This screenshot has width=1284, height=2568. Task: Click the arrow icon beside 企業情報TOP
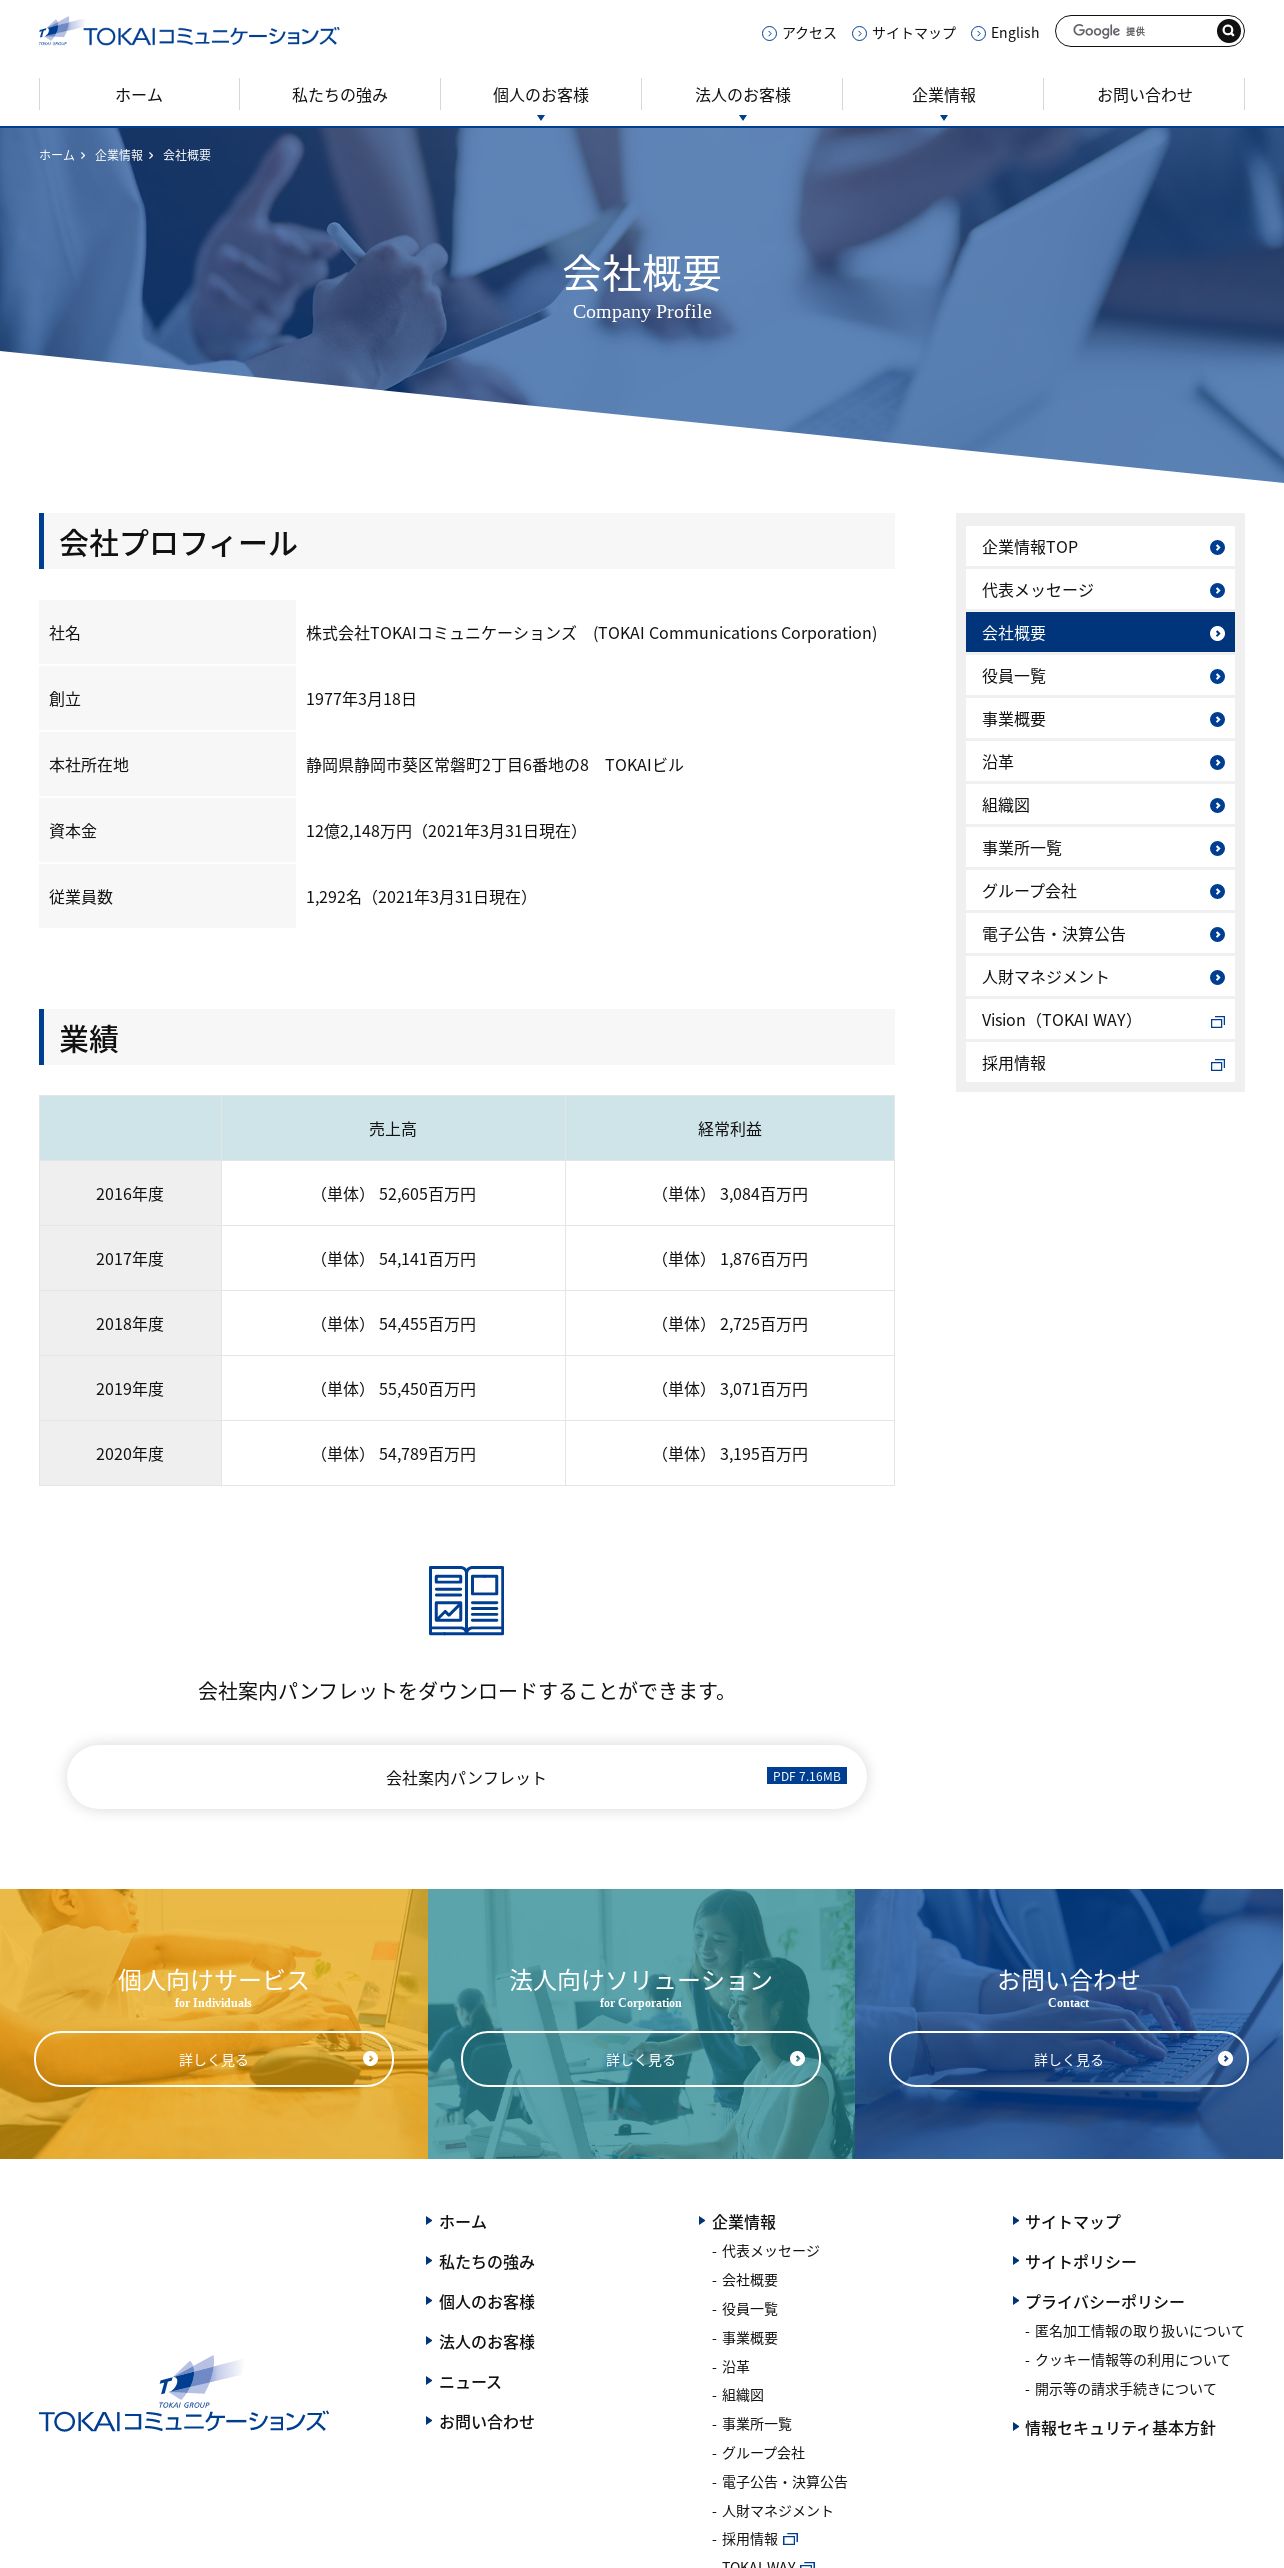(x=1217, y=547)
